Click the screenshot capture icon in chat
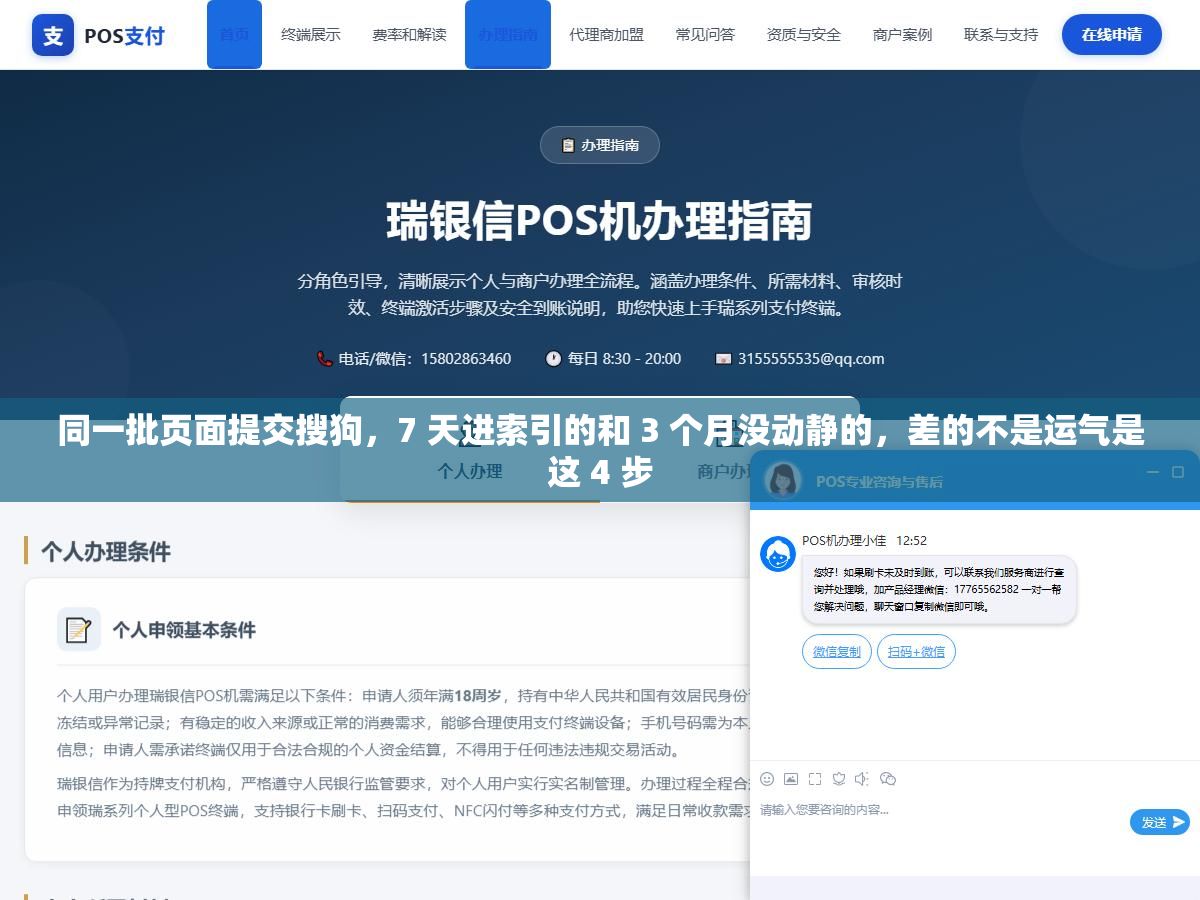This screenshot has width=1200, height=900. pyautogui.click(x=815, y=778)
